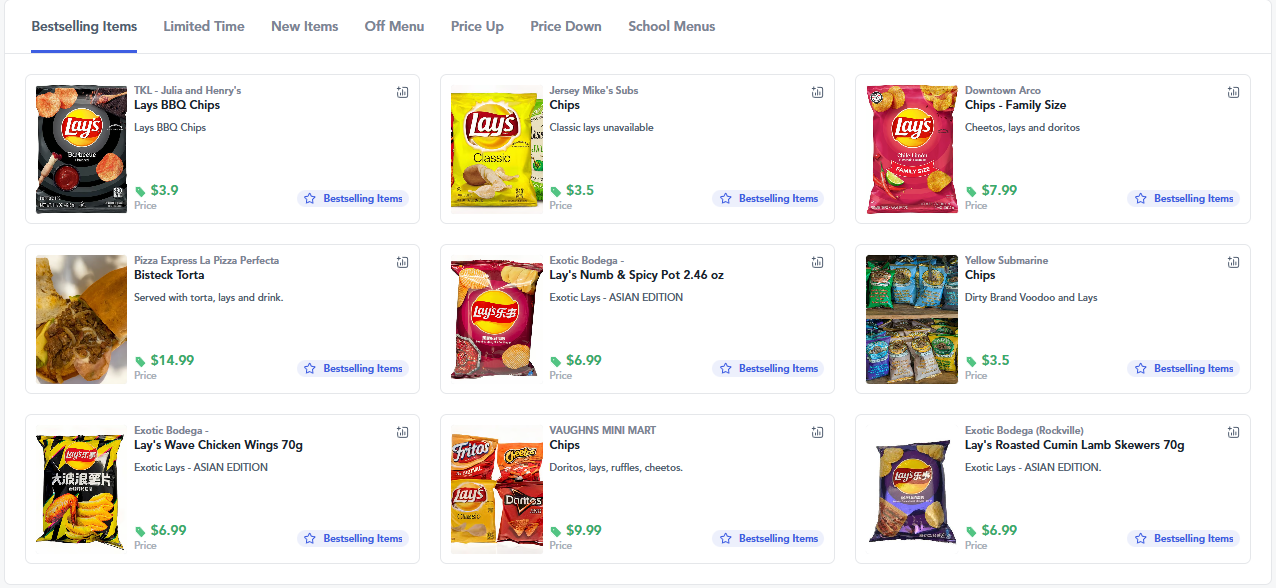Select the Off Menu tab
The image size is (1276, 588).
click(x=394, y=27)
